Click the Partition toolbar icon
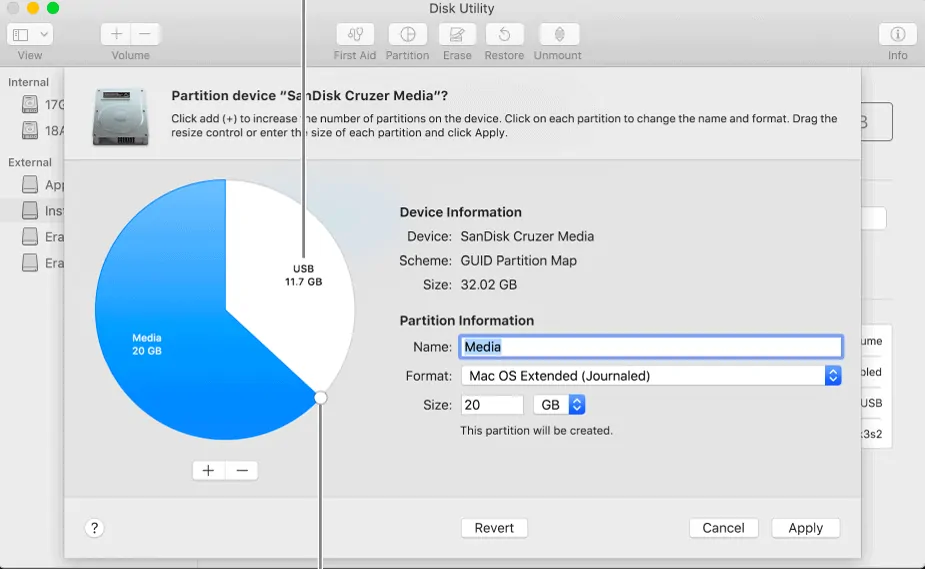 pyautogui.click(x=407, y=34)
